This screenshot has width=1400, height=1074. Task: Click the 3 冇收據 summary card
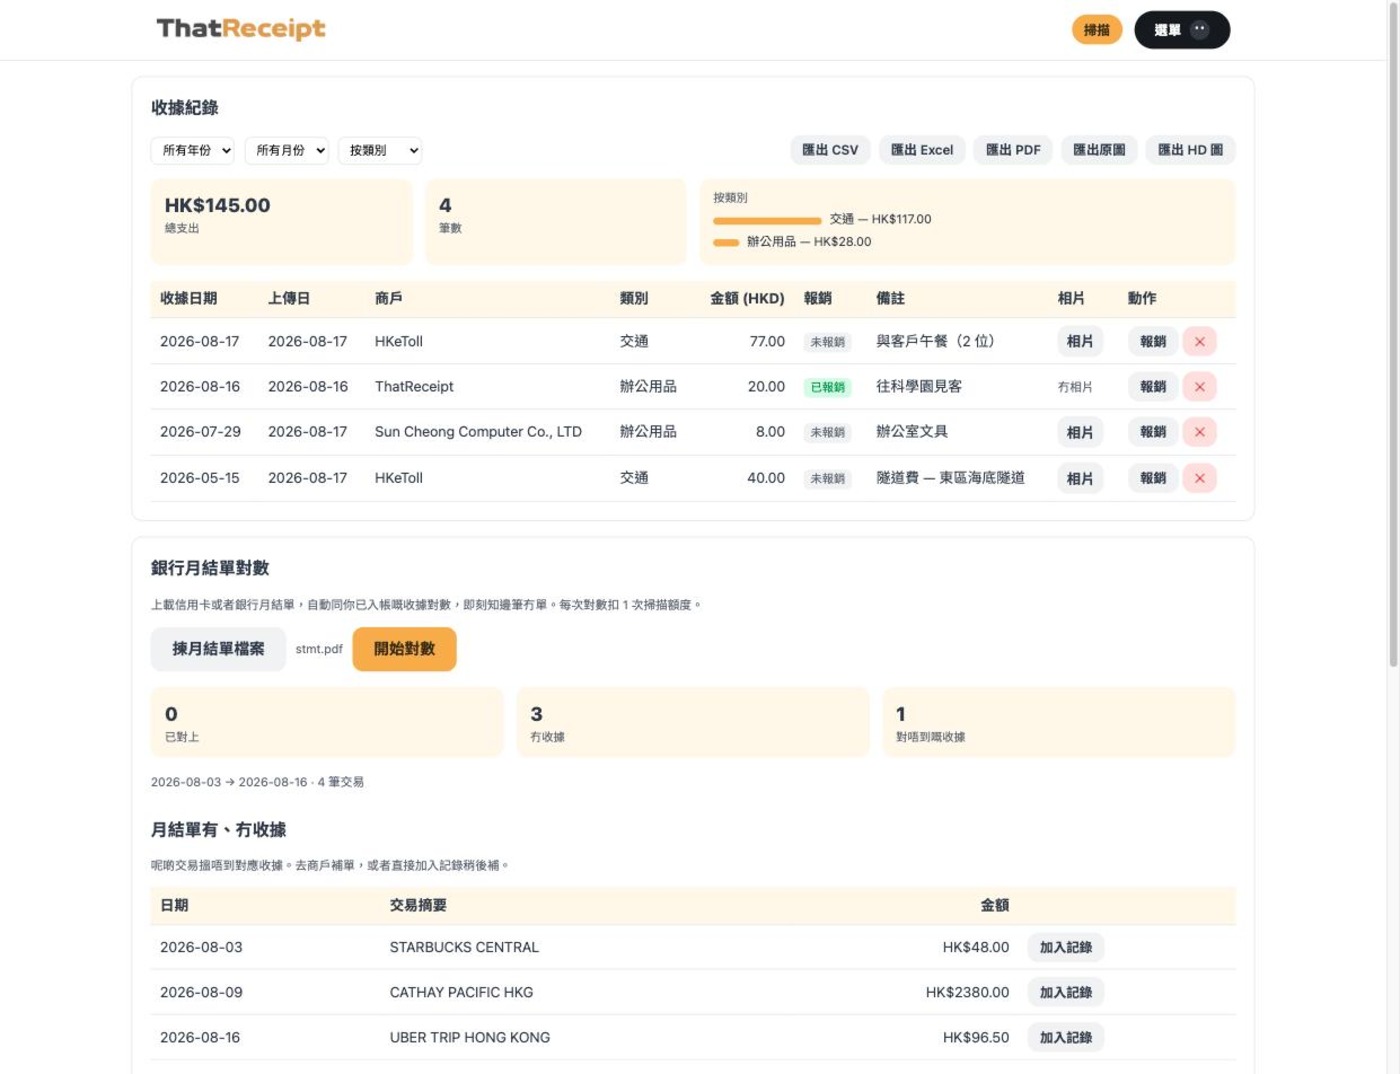point(693,722)
